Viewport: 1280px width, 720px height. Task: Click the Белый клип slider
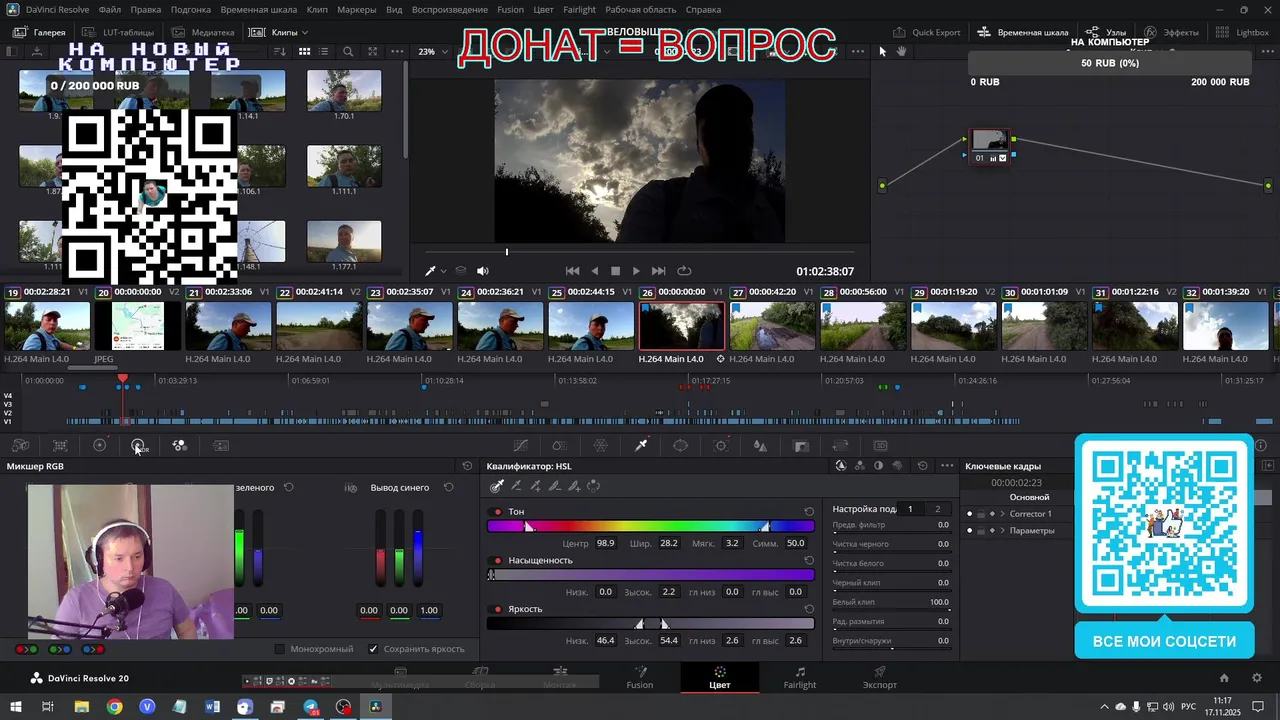[891, 608]
